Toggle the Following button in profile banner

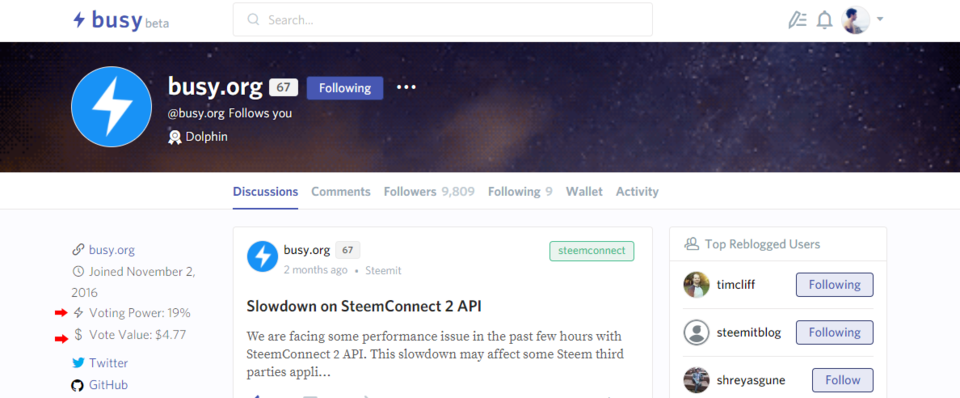[x=345, y=88]
